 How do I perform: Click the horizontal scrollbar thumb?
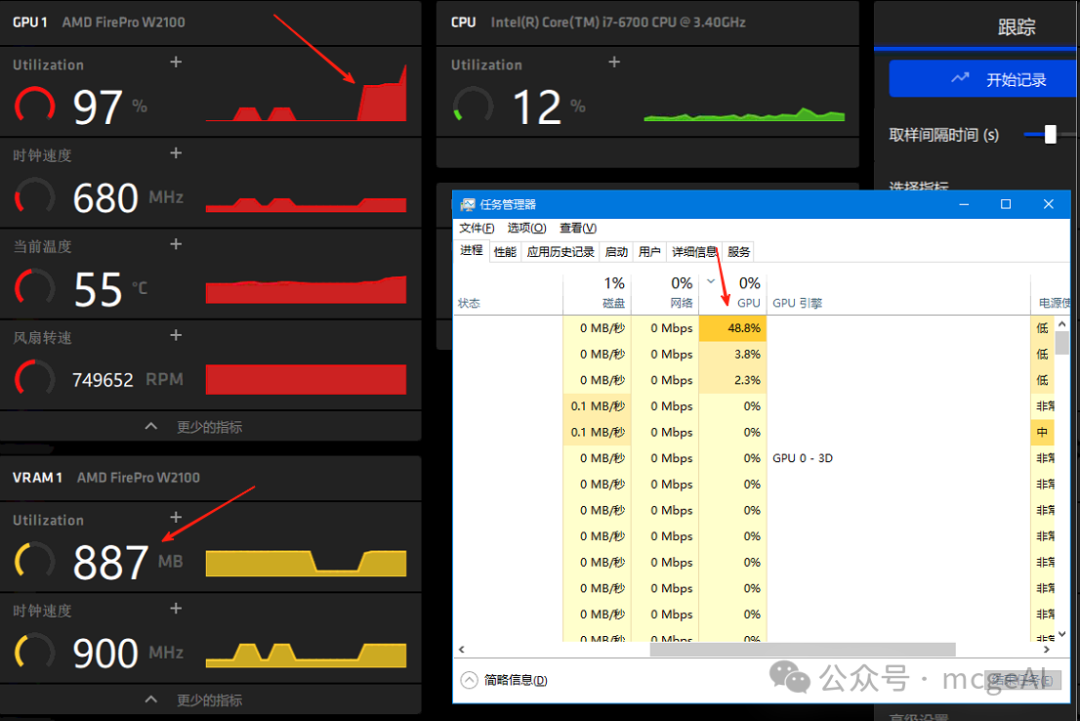(802, 649)
